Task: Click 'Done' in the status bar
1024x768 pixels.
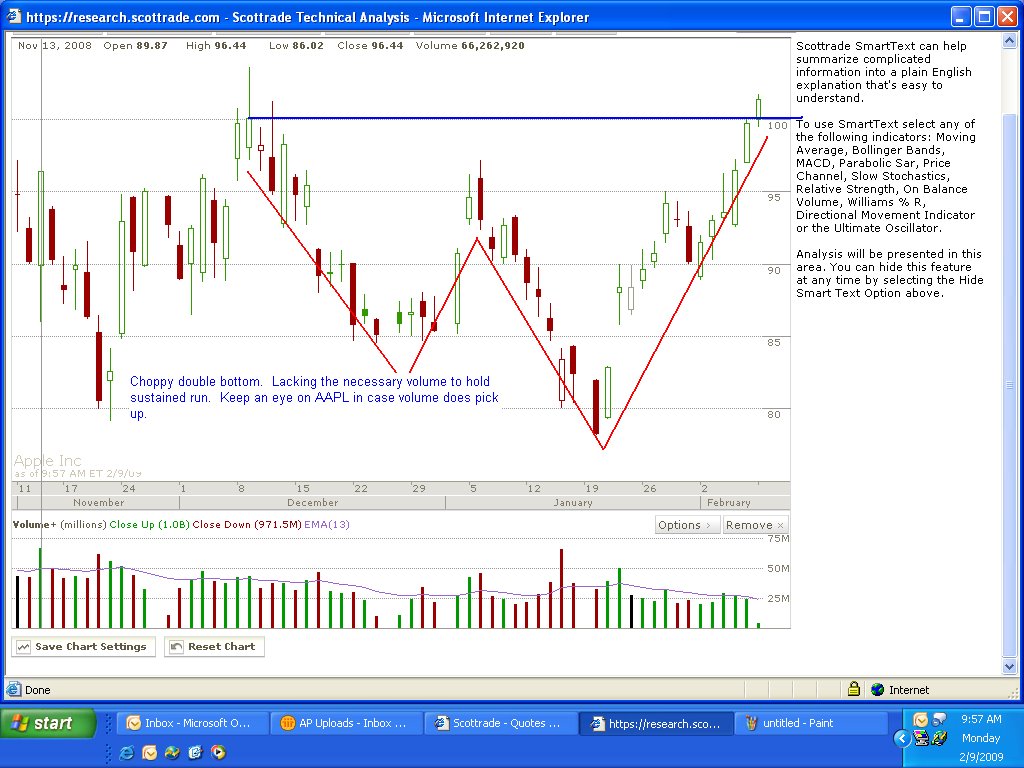Action: [37, 690]
